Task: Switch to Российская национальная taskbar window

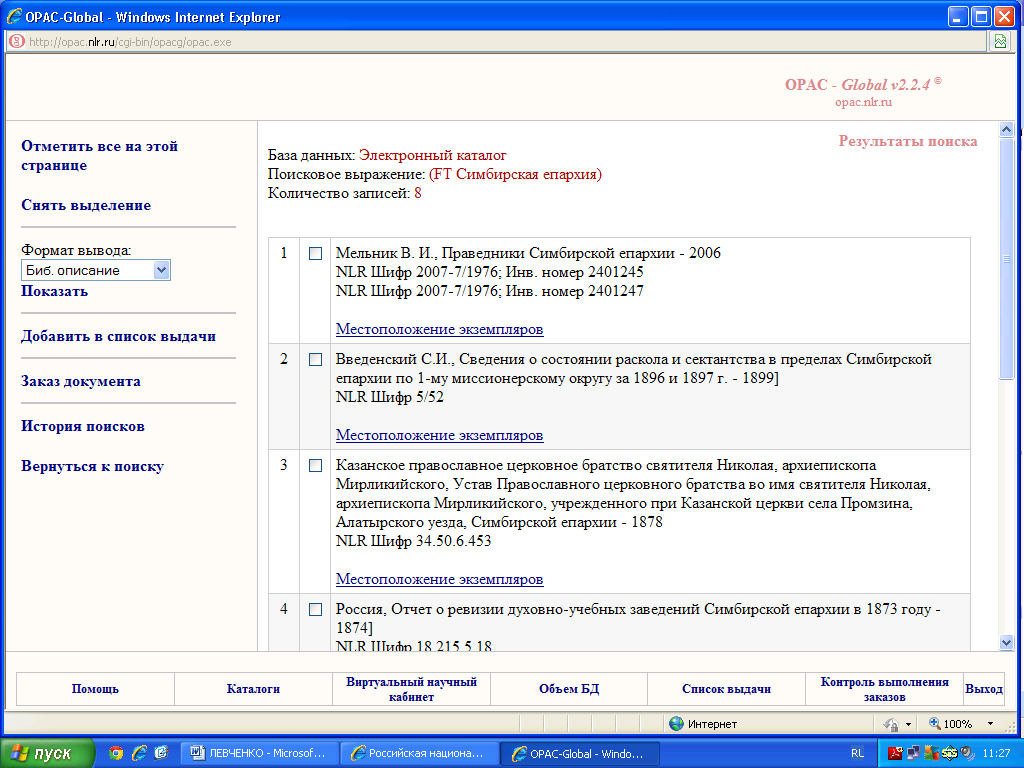Action: 420,753
